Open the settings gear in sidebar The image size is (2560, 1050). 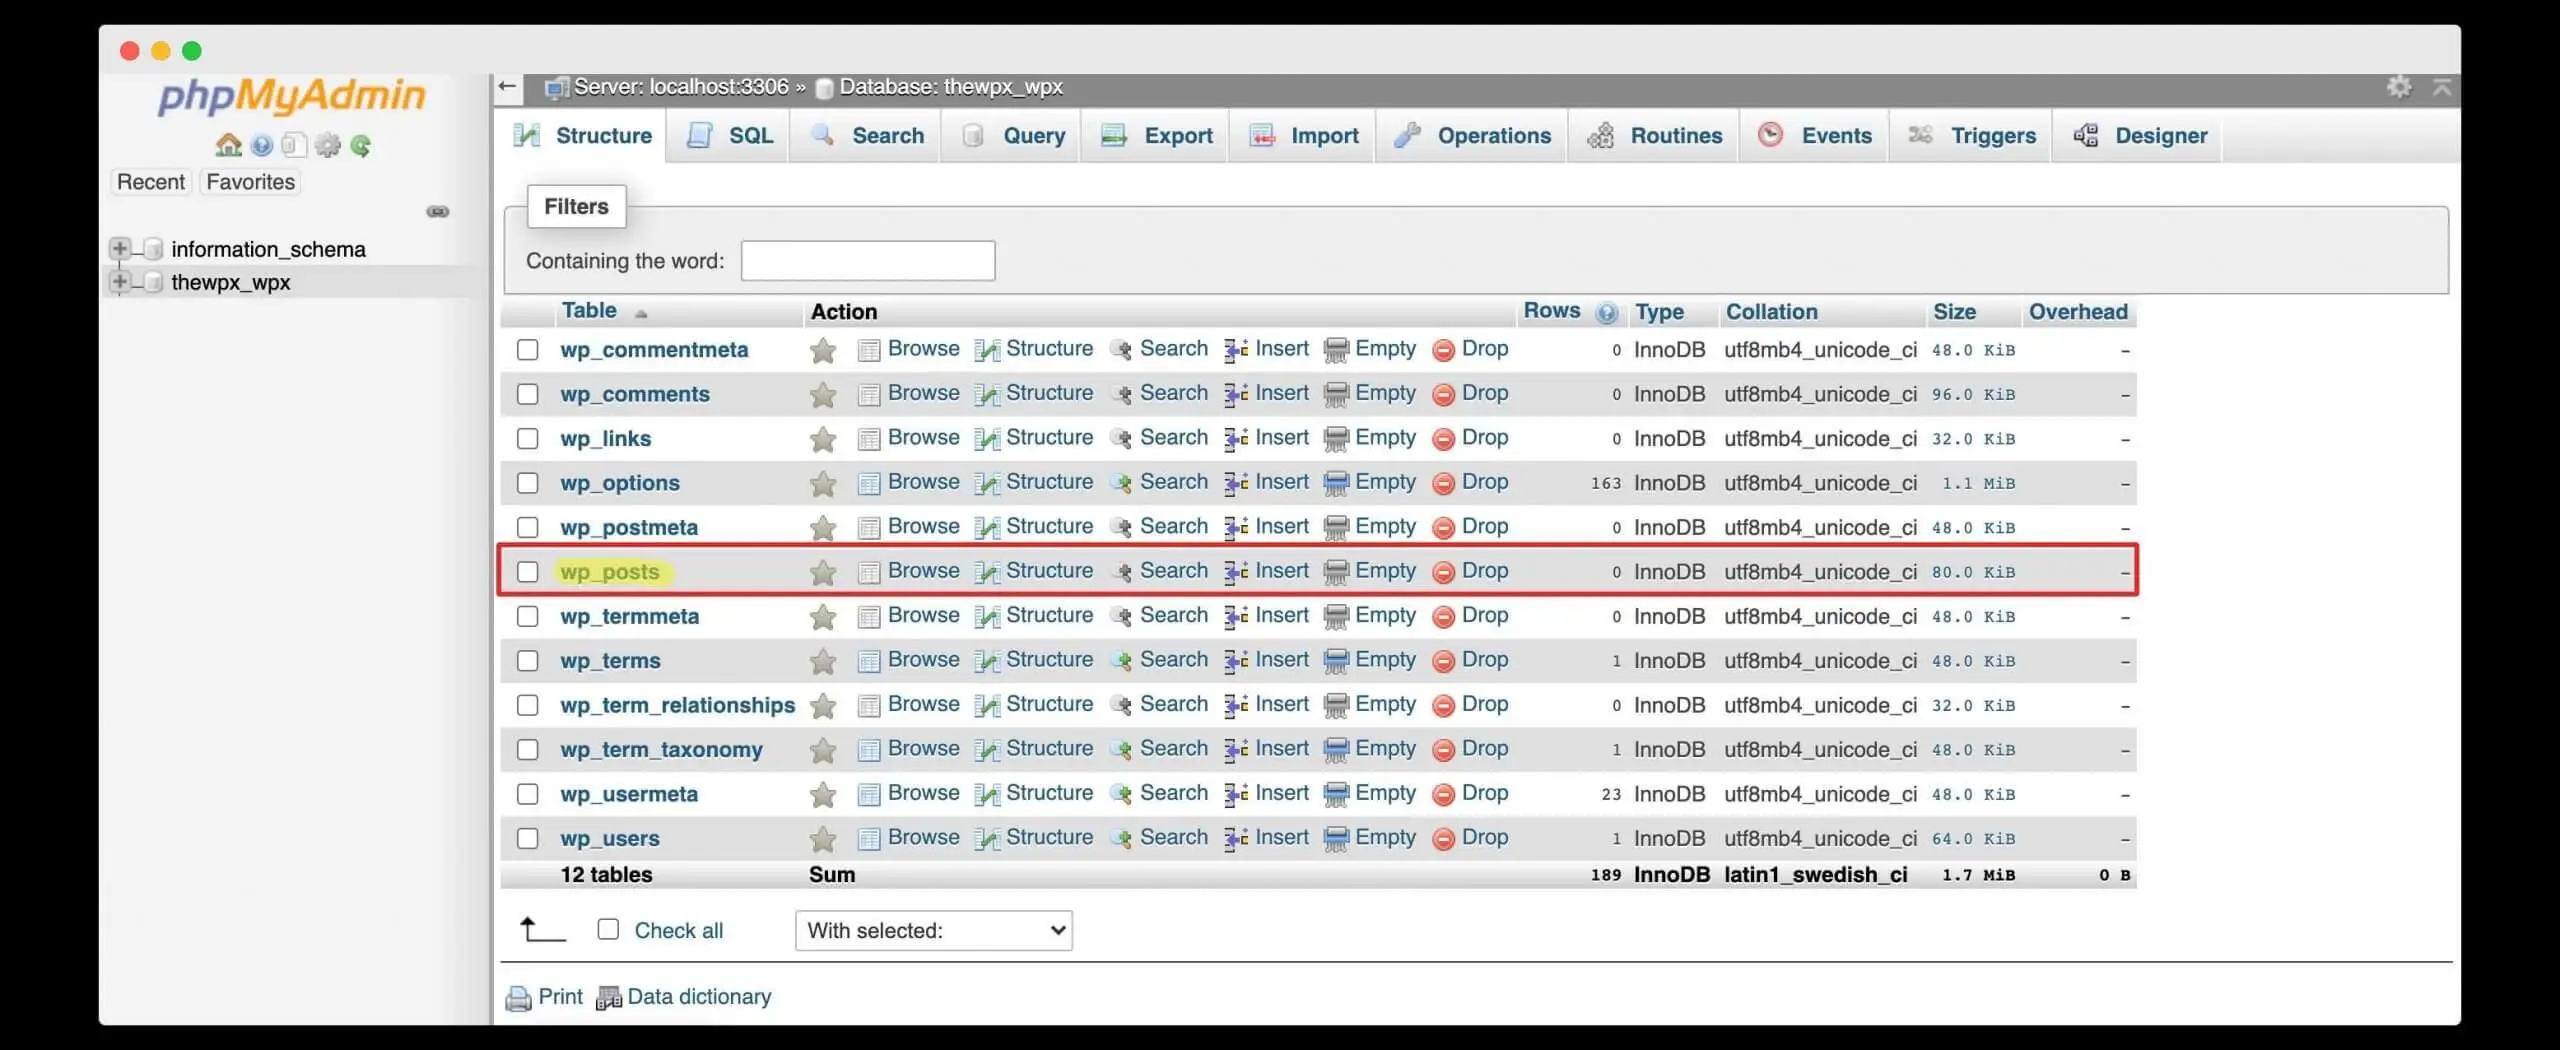(326, 144)
